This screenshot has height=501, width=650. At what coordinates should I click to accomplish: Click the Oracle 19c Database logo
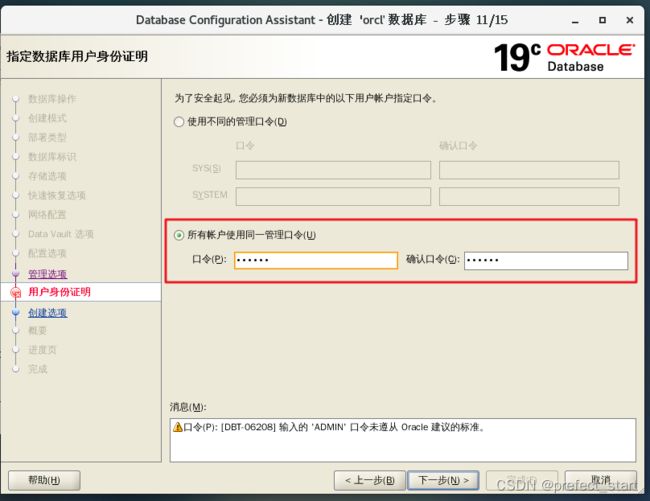(x=564, y=57)
